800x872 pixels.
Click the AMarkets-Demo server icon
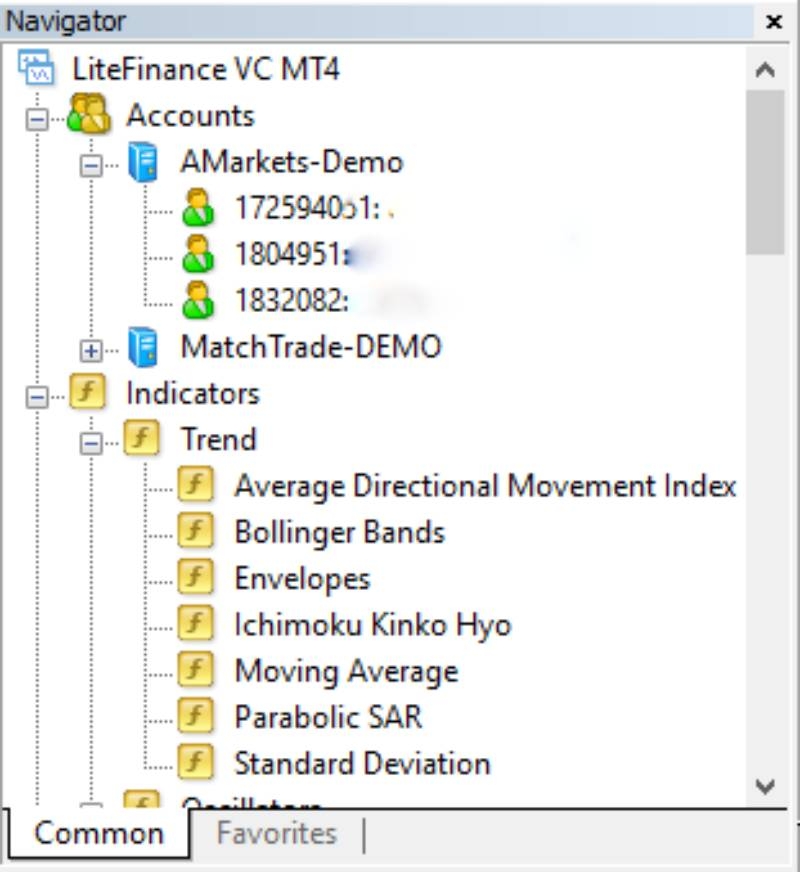coord(143,162)
